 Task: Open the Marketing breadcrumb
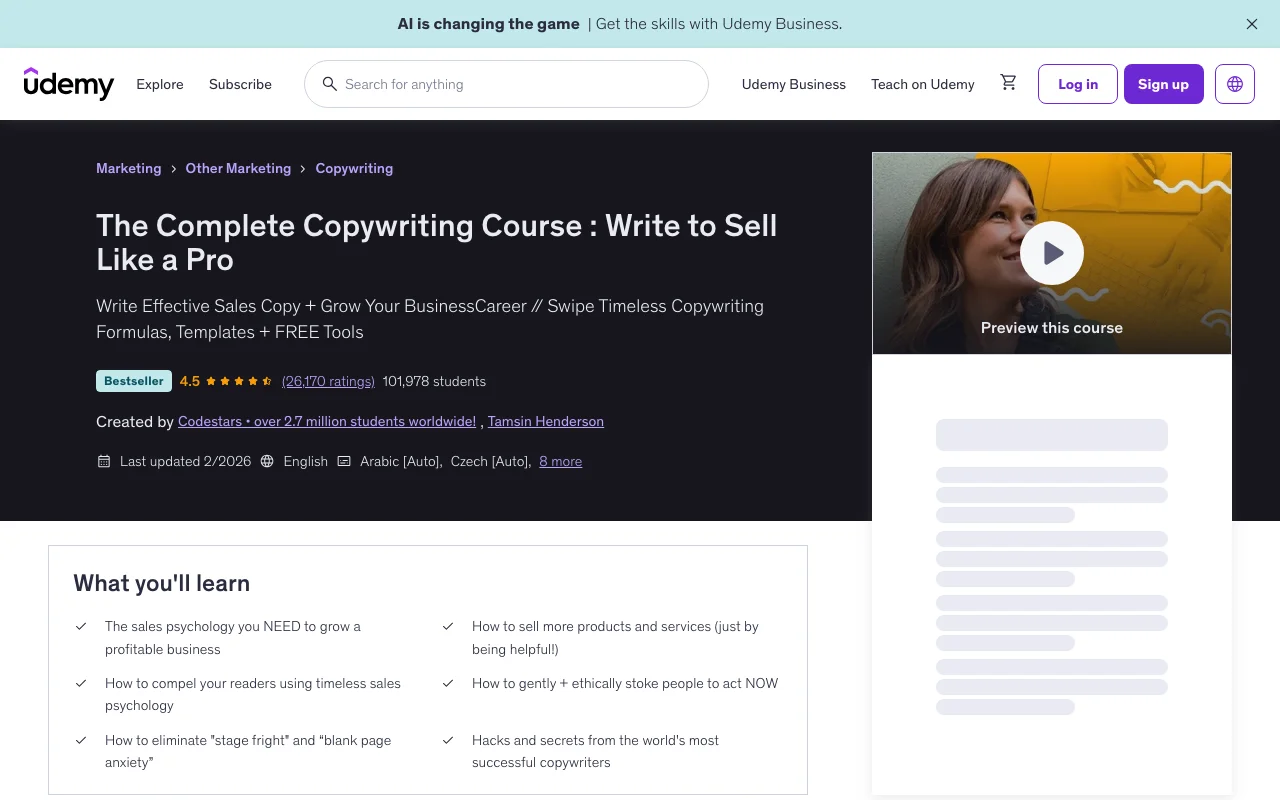[128, 168]
